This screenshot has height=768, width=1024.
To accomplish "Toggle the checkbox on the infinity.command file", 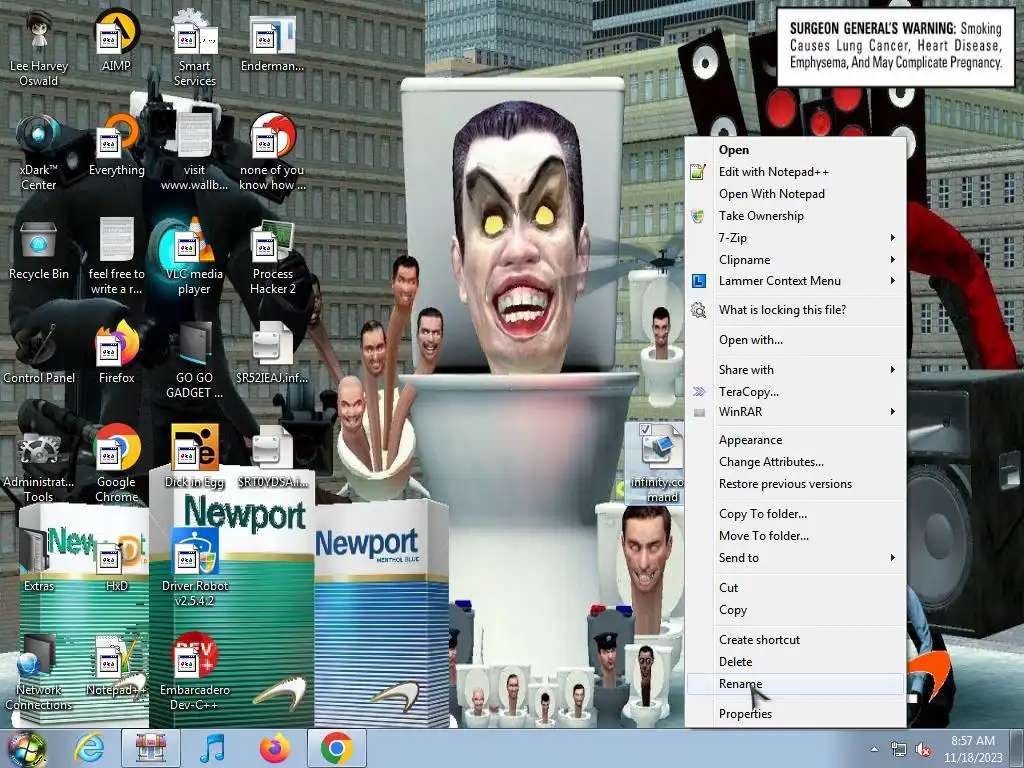I will (645, 430).
